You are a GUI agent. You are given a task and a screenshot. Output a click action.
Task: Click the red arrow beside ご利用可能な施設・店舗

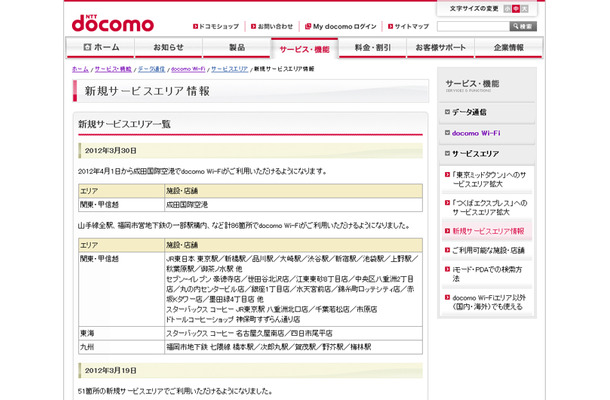coord(447,250)
